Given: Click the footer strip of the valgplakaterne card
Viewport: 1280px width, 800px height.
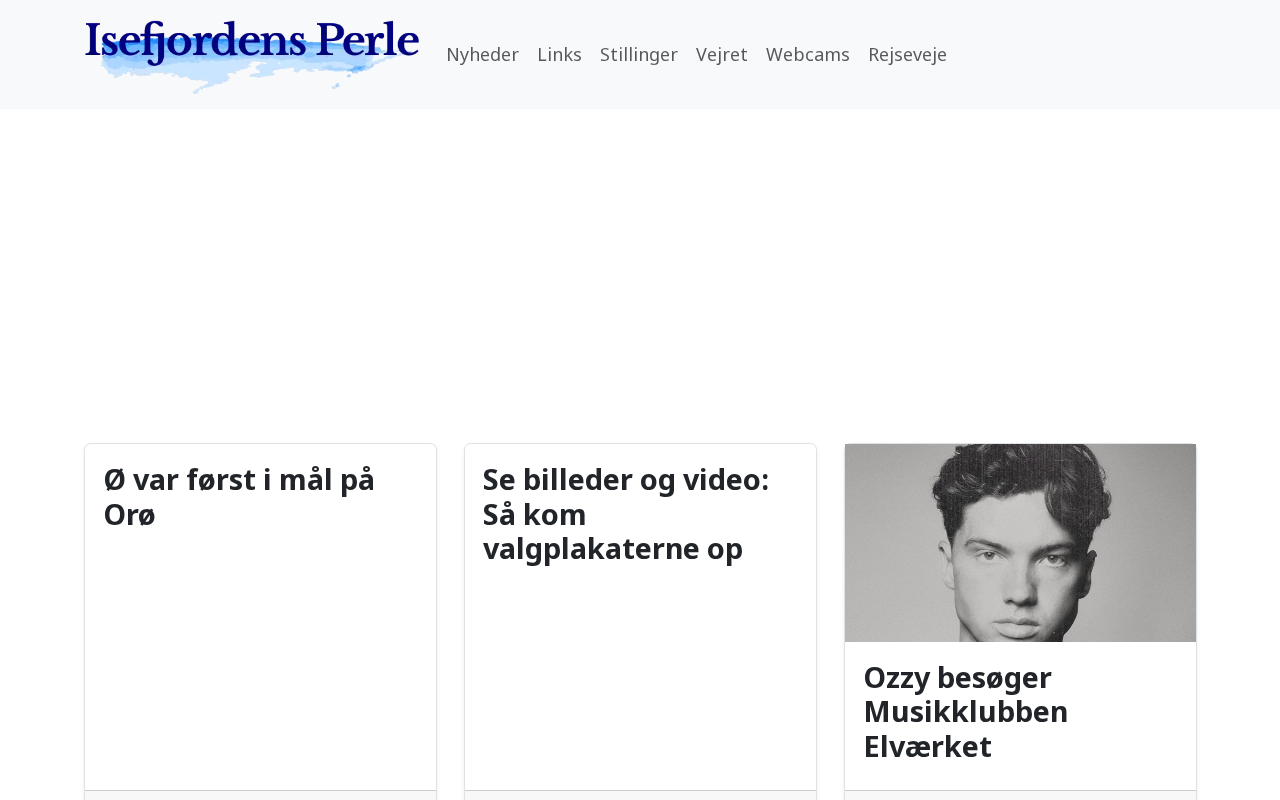Looking at the screenshot, I should click(x=640, y=795).
